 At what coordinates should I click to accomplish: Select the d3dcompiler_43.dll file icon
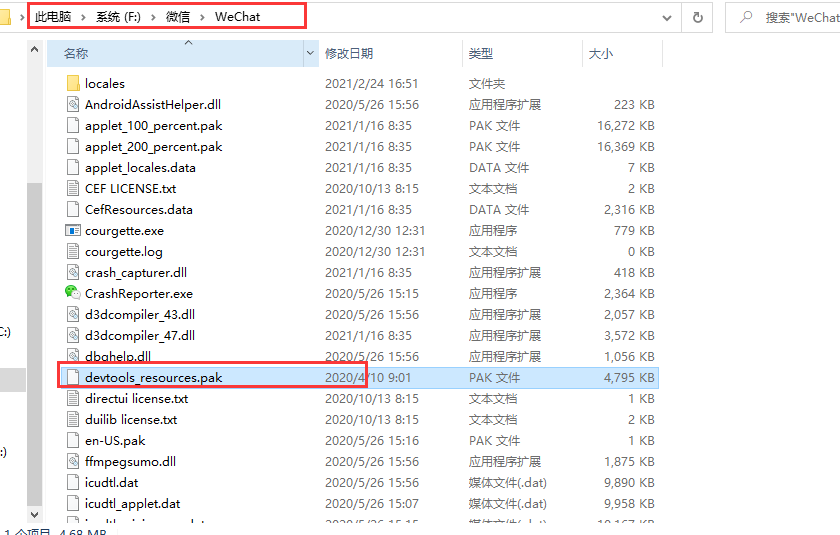pyautogui.click(x=73, y=314)
